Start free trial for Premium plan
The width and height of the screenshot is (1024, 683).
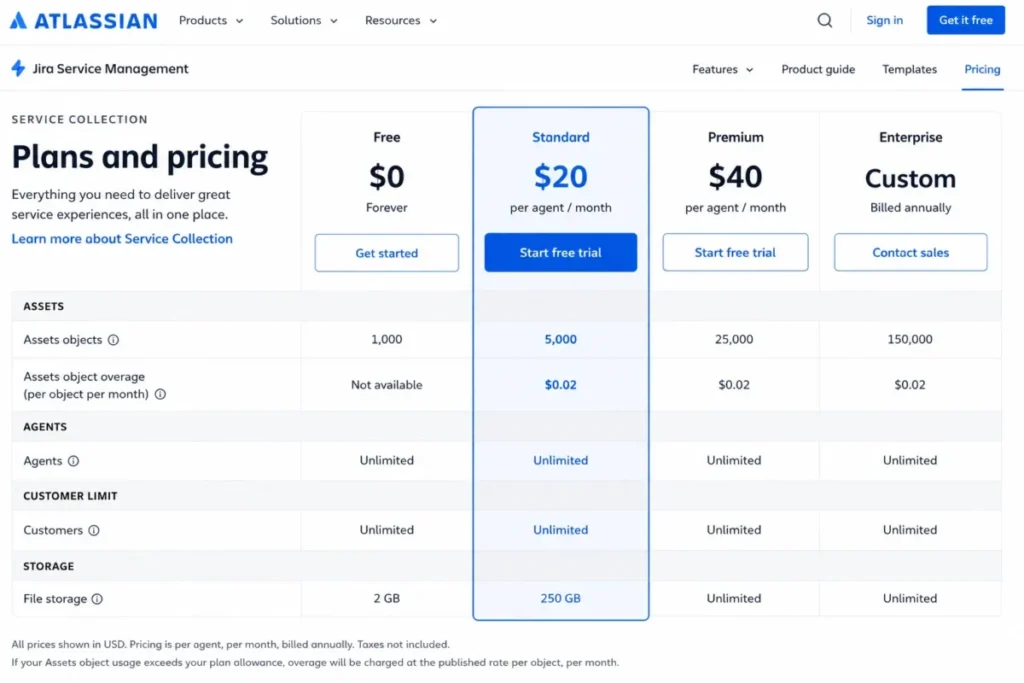tap(735, 252)
